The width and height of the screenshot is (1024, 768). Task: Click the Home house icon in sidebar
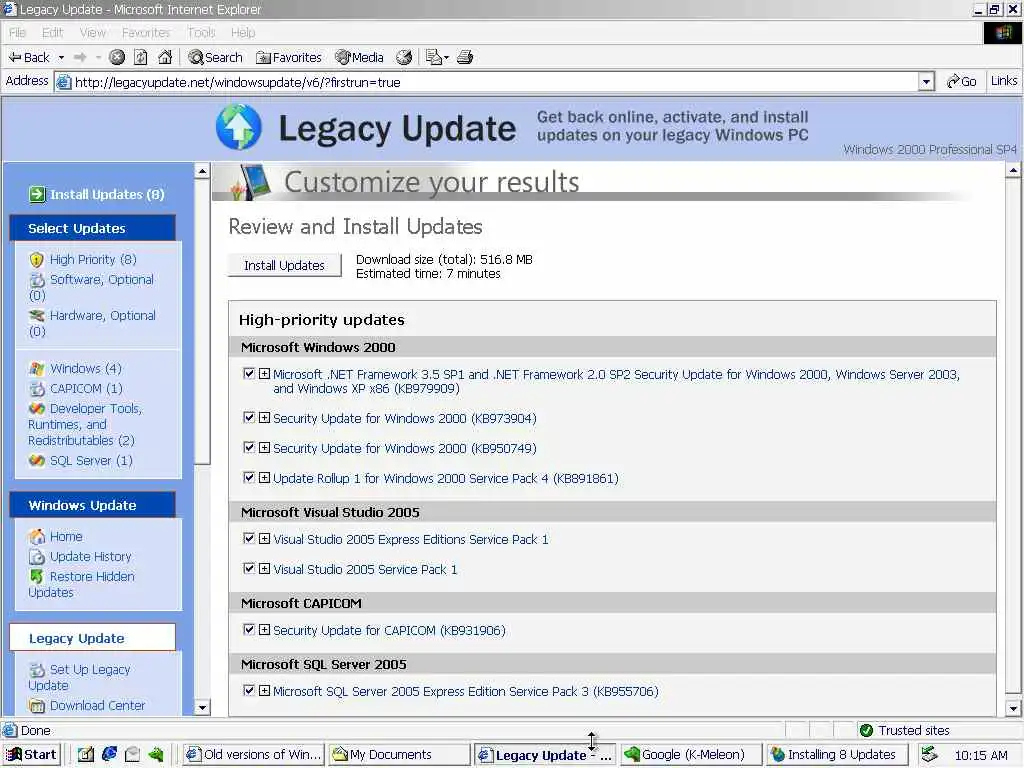click(x=37, y=537)
